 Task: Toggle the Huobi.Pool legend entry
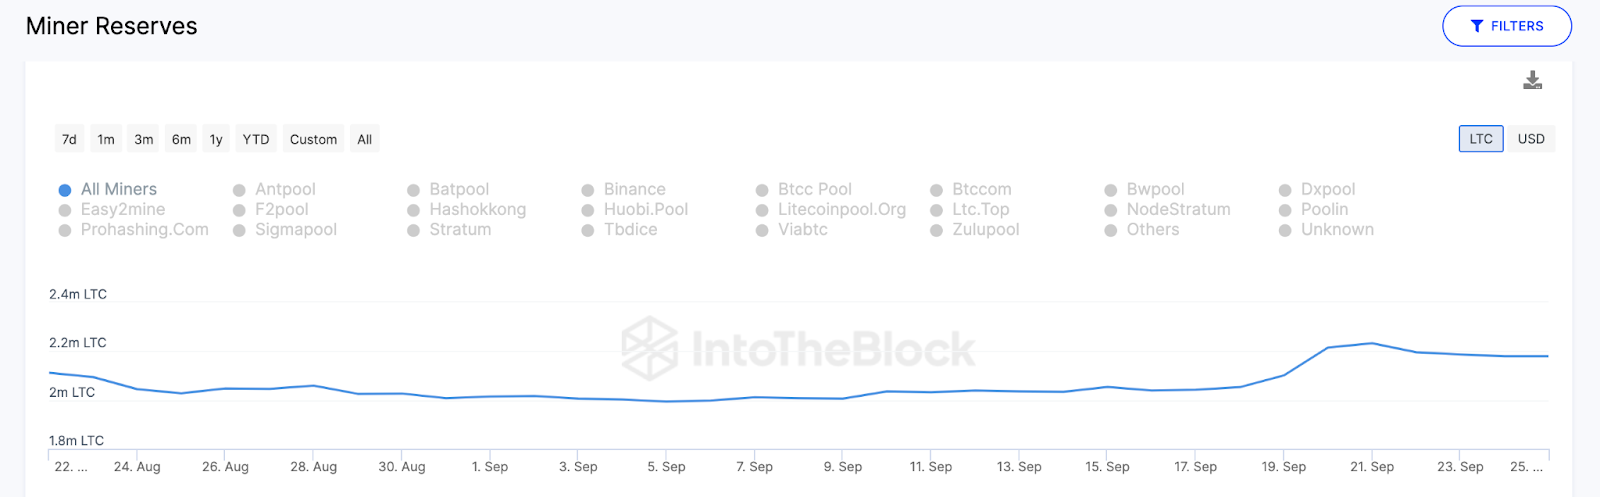(645, 209)
